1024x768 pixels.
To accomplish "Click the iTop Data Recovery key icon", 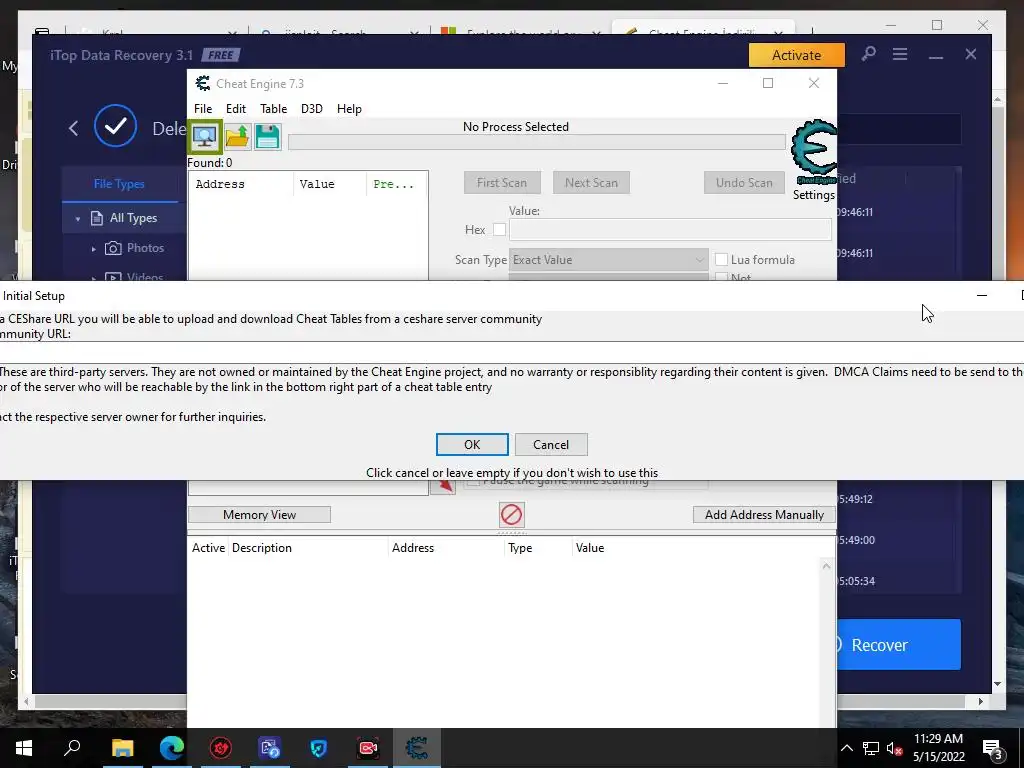I will [x=868, y=54].
